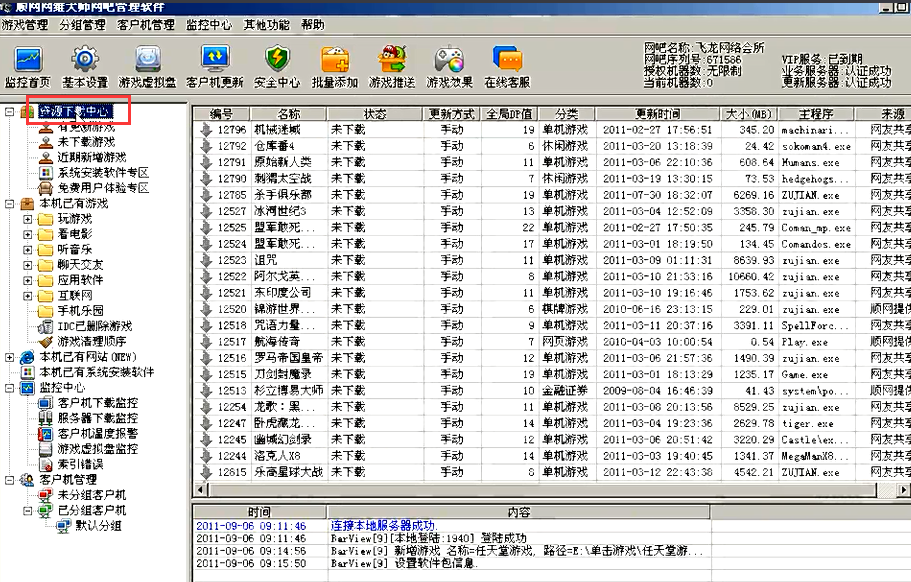Sort by 全局DP值 column header
This screenshot has height=582, width=911.
510,114
